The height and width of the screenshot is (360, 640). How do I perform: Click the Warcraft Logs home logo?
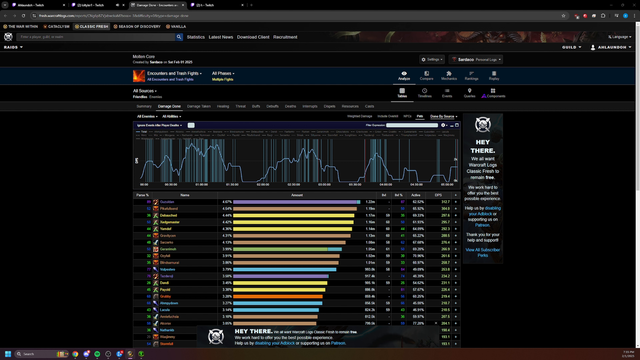[8, 37]
